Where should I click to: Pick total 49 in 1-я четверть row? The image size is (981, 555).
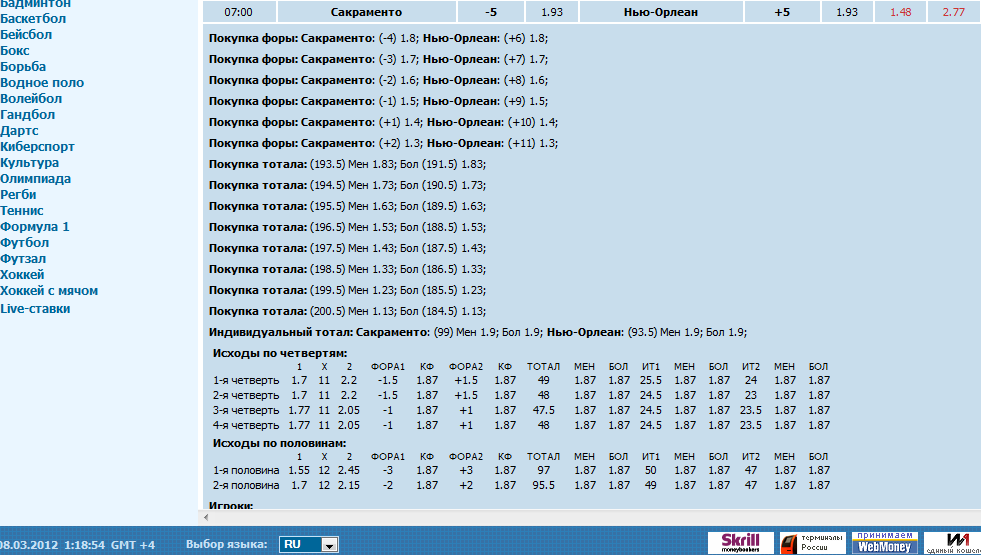(543, 380)
